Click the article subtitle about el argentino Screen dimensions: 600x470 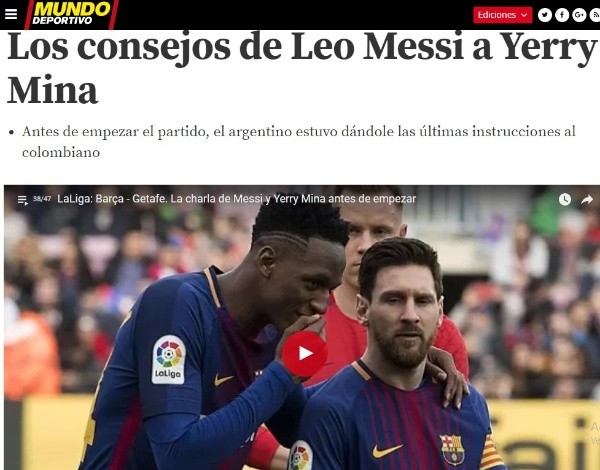tap(299, 142)
